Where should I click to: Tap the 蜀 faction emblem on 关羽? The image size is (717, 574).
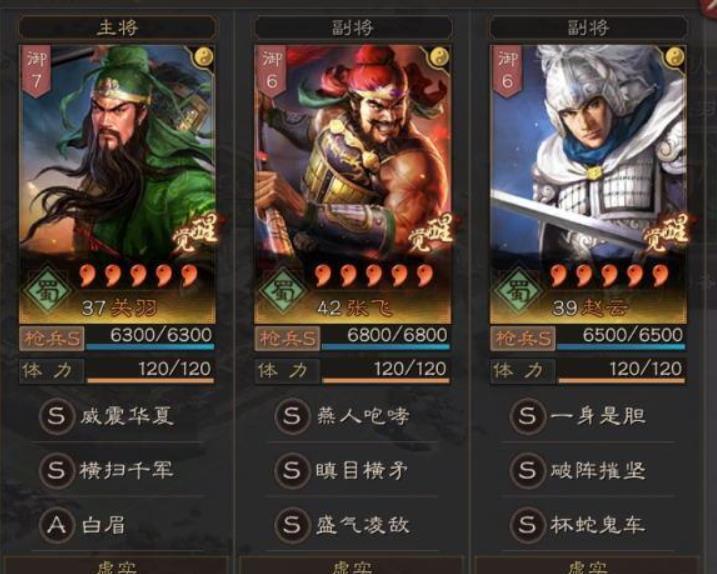[x=47, y=291]
